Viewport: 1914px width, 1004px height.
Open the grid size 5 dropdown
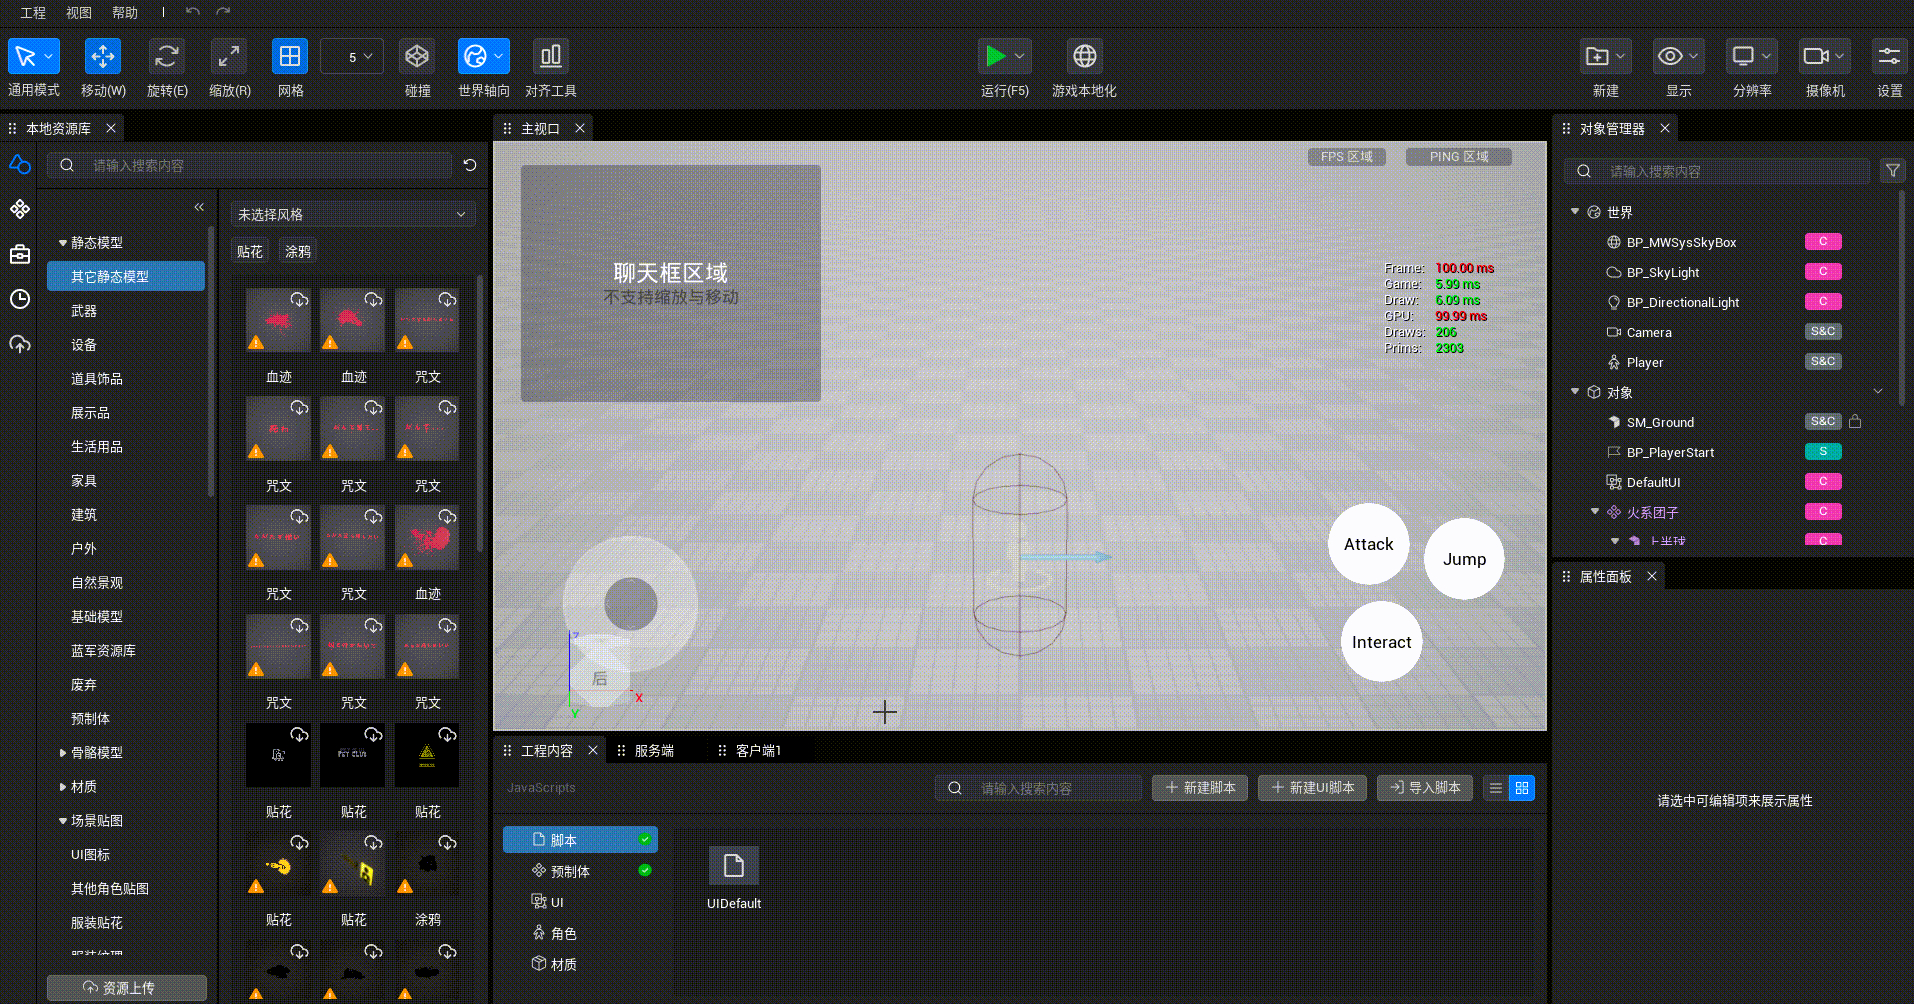pyautogui.click(x=352, y=57)
